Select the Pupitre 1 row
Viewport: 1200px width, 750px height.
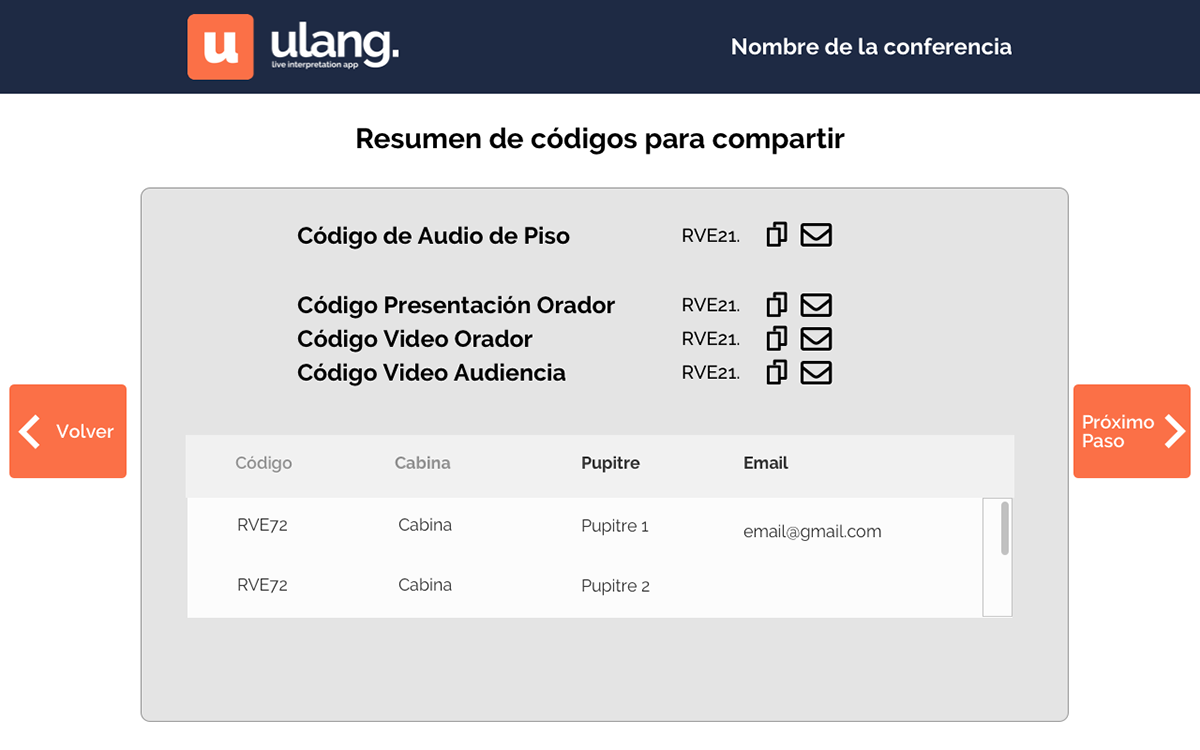tap(585, 527)
